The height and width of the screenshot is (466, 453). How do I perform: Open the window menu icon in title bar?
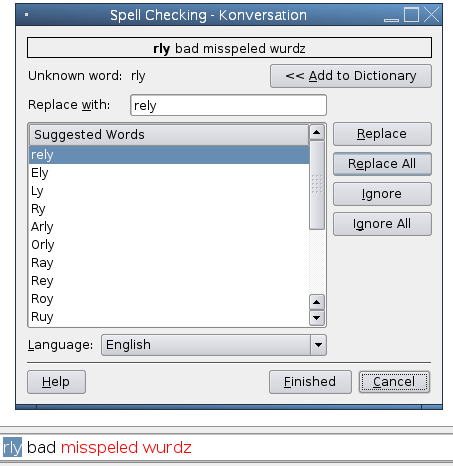[x=26, y=14]
